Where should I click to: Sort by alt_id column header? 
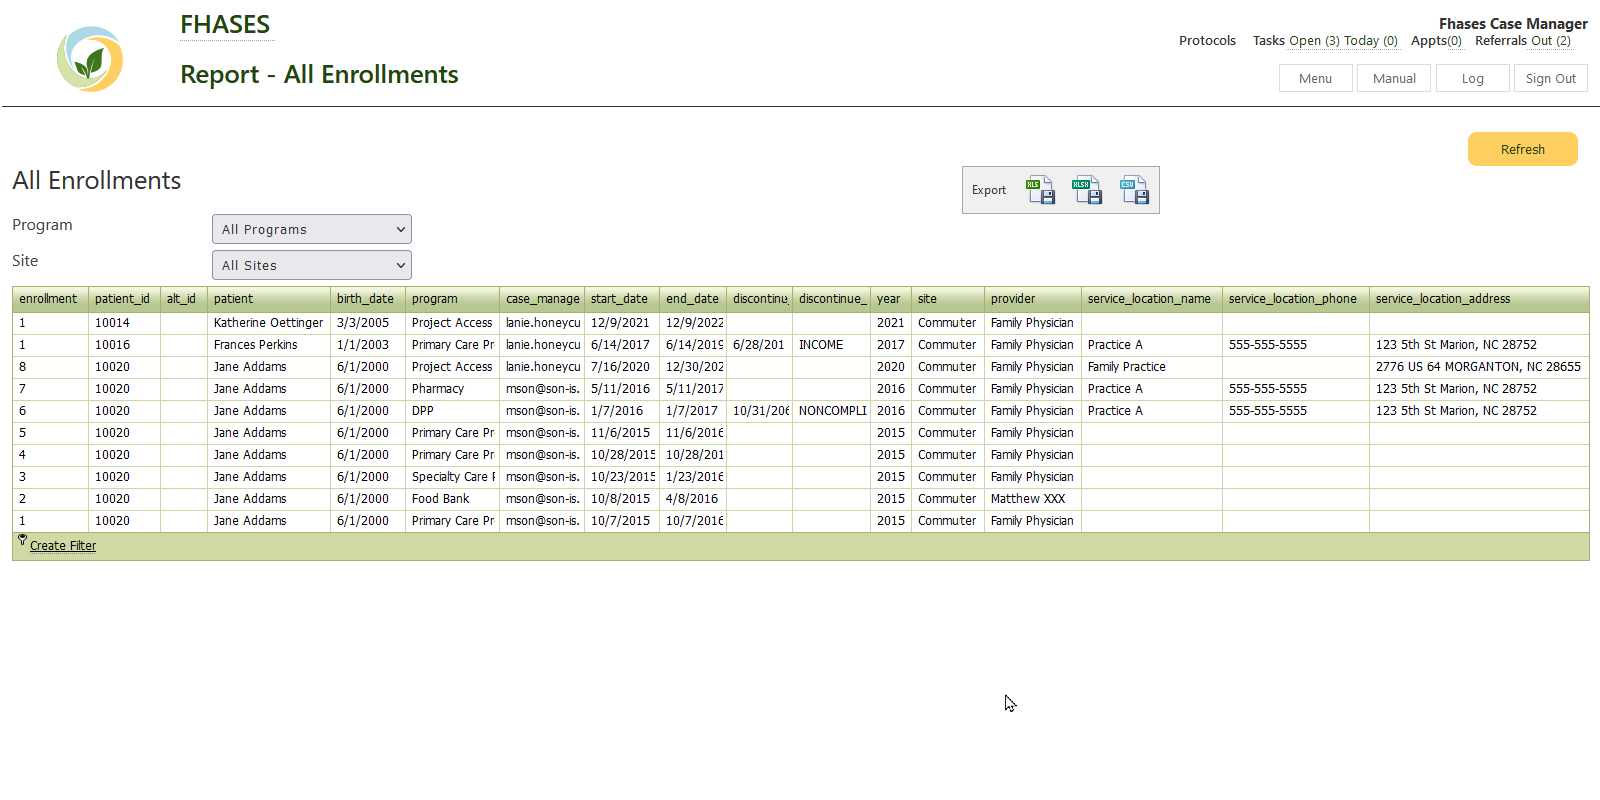(183, 299)
